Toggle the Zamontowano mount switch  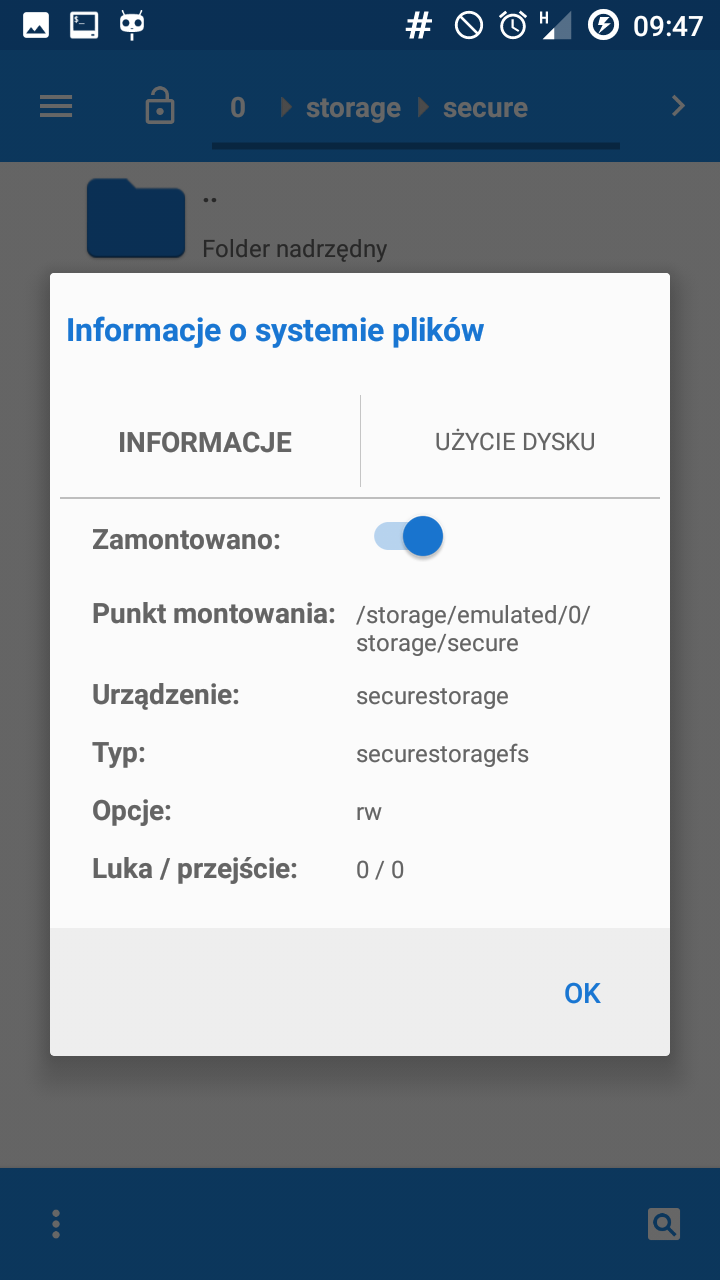point(409,537)
